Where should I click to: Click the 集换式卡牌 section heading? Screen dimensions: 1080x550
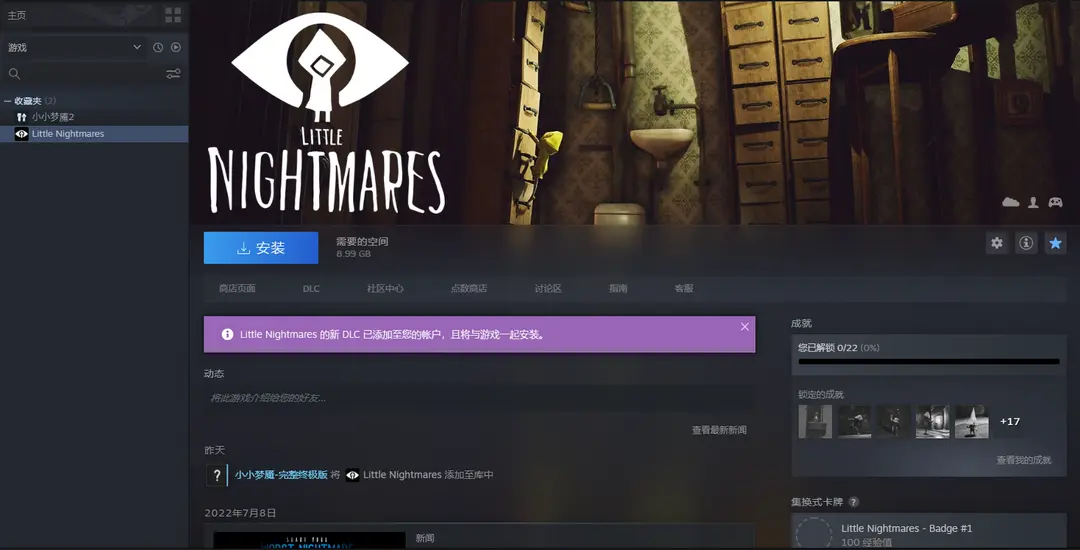(x=817, y=502)
